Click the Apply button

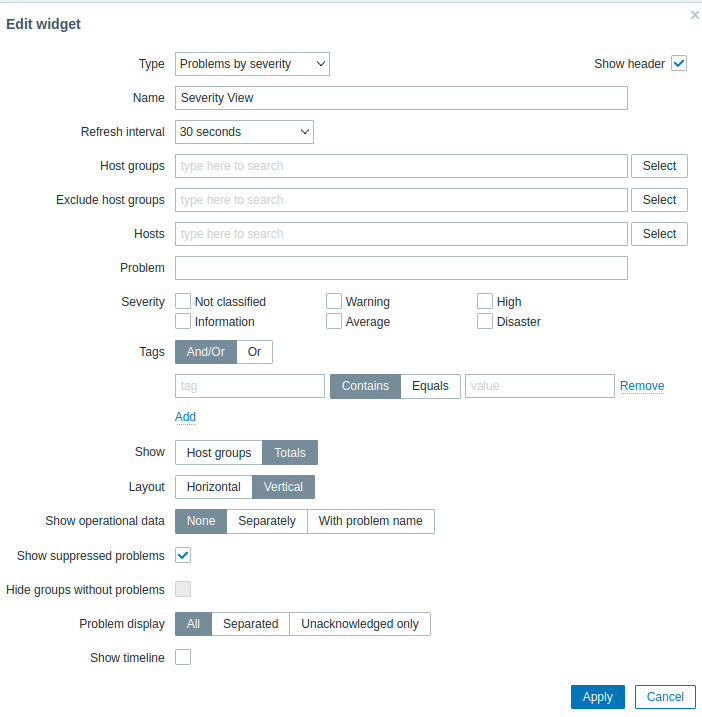597,697
